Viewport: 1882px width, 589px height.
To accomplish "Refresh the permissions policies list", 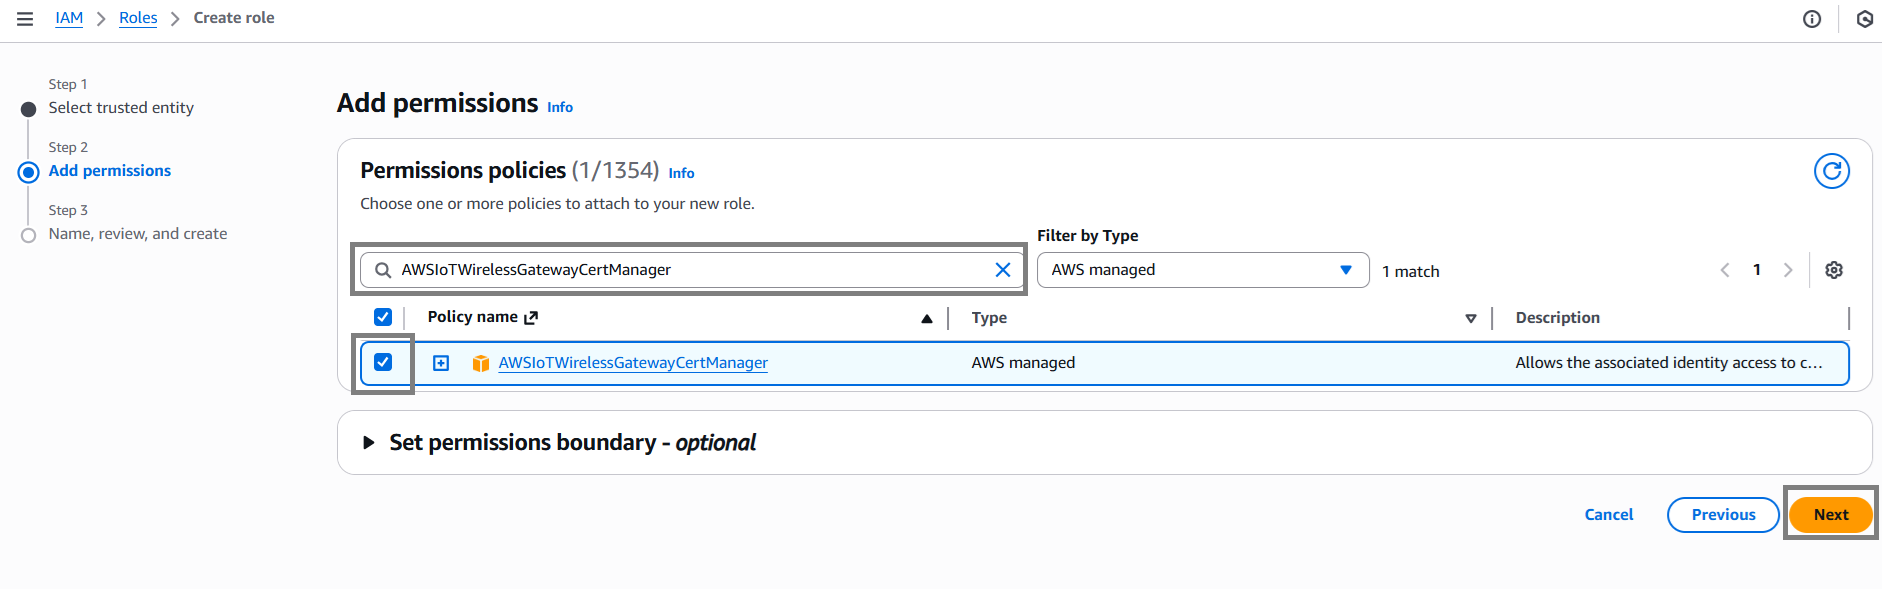I will click(1832, 171).
